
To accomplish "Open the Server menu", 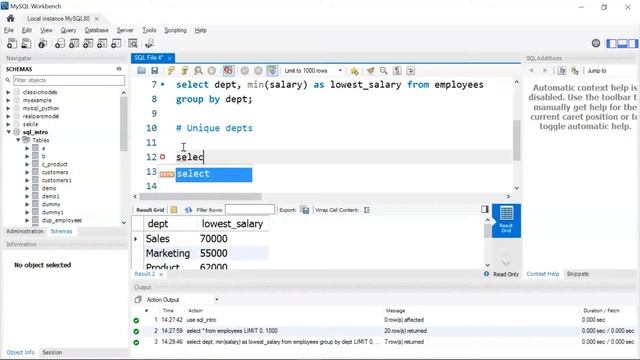I will [124, 30].
